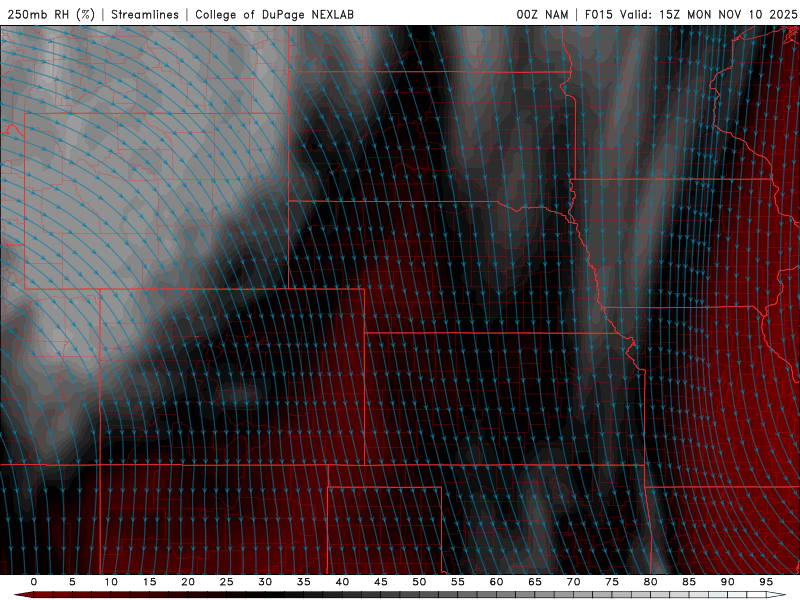Click the 35 value on the colorbar scale
The height and width of the screenshot is (600, 800).
click(304, 582)
